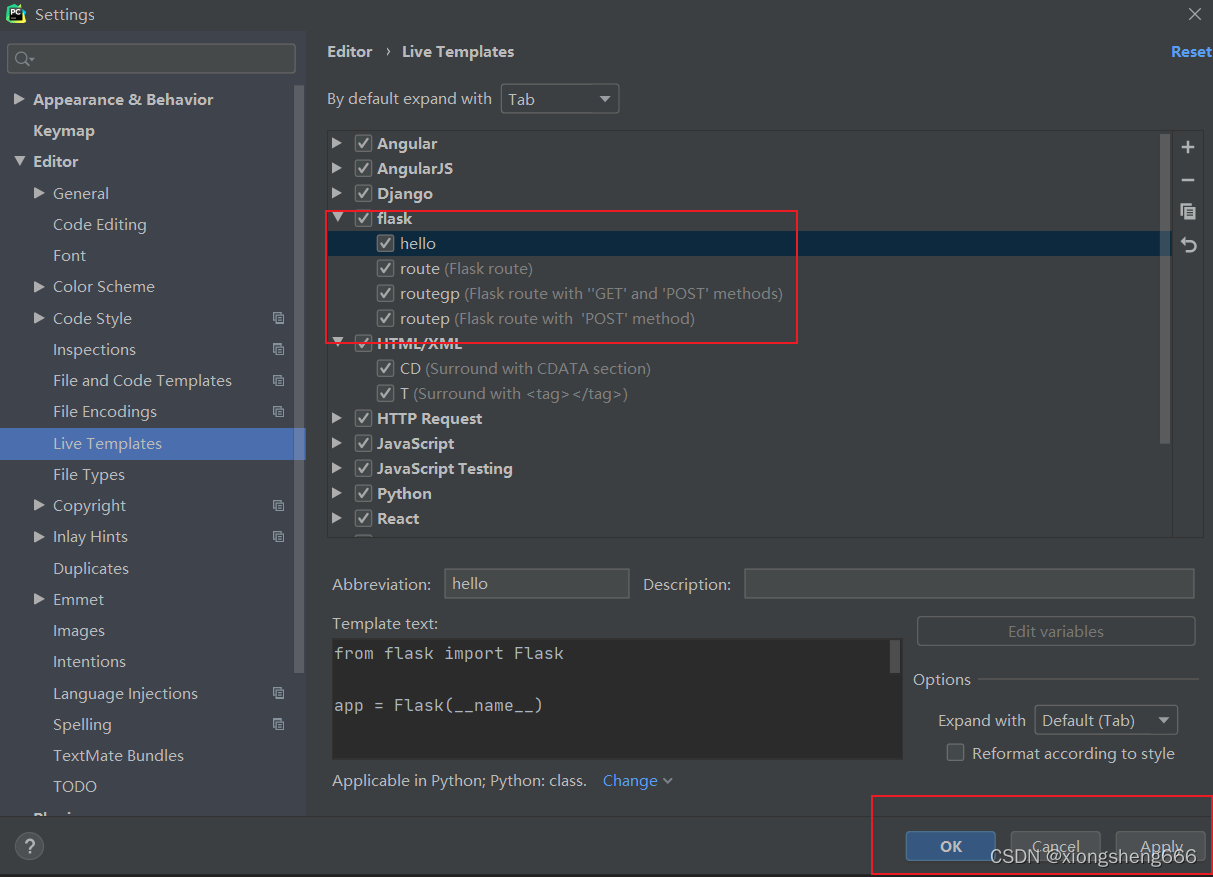
Task: Expand Appearance & Behavior settings section
Action: coord(19,99)
